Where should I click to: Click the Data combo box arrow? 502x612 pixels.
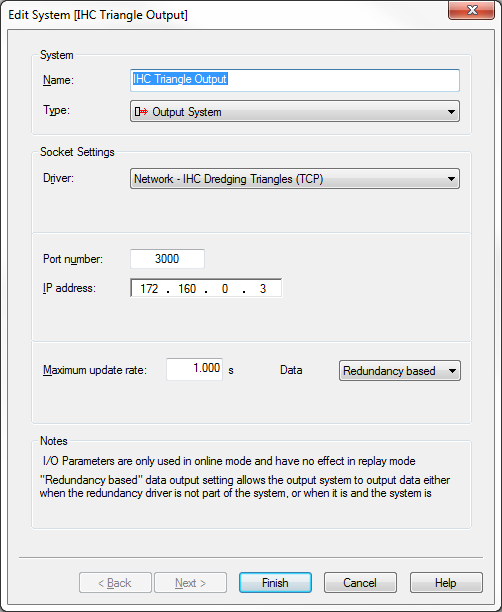point(452,371)
